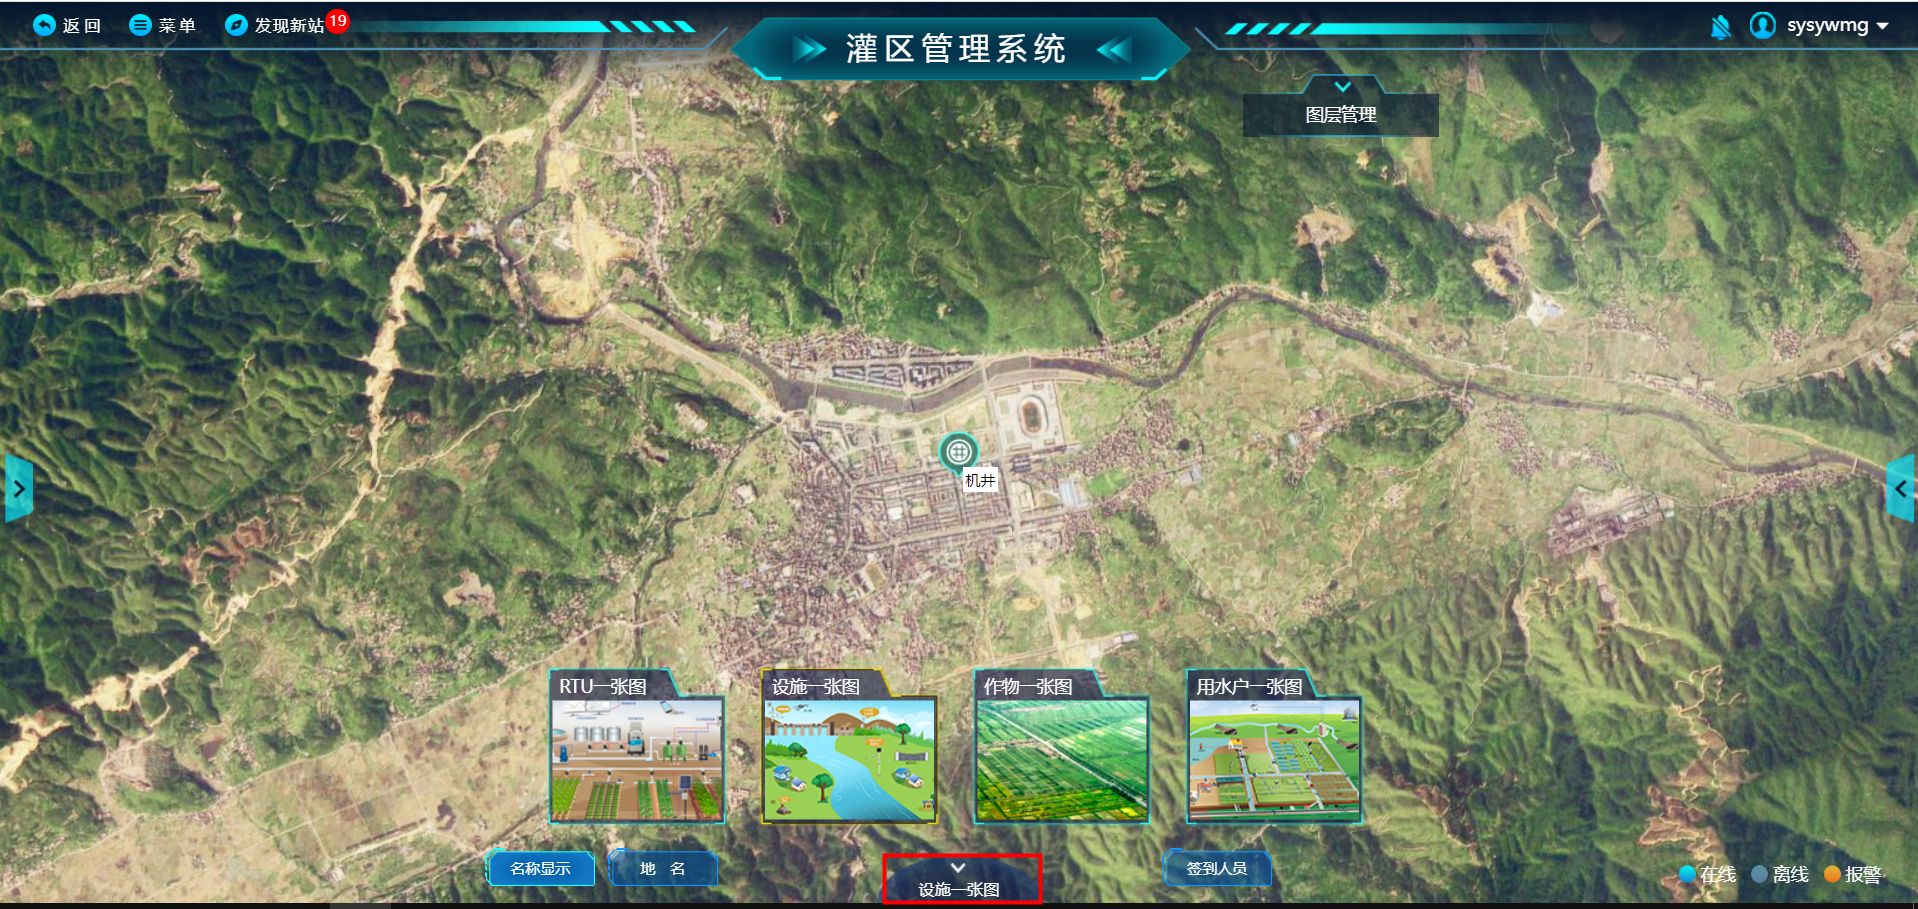The width and height of the screenshot is (1918, 909).
Task: Toggle the 地名 place names button
Action: [663, 868]
